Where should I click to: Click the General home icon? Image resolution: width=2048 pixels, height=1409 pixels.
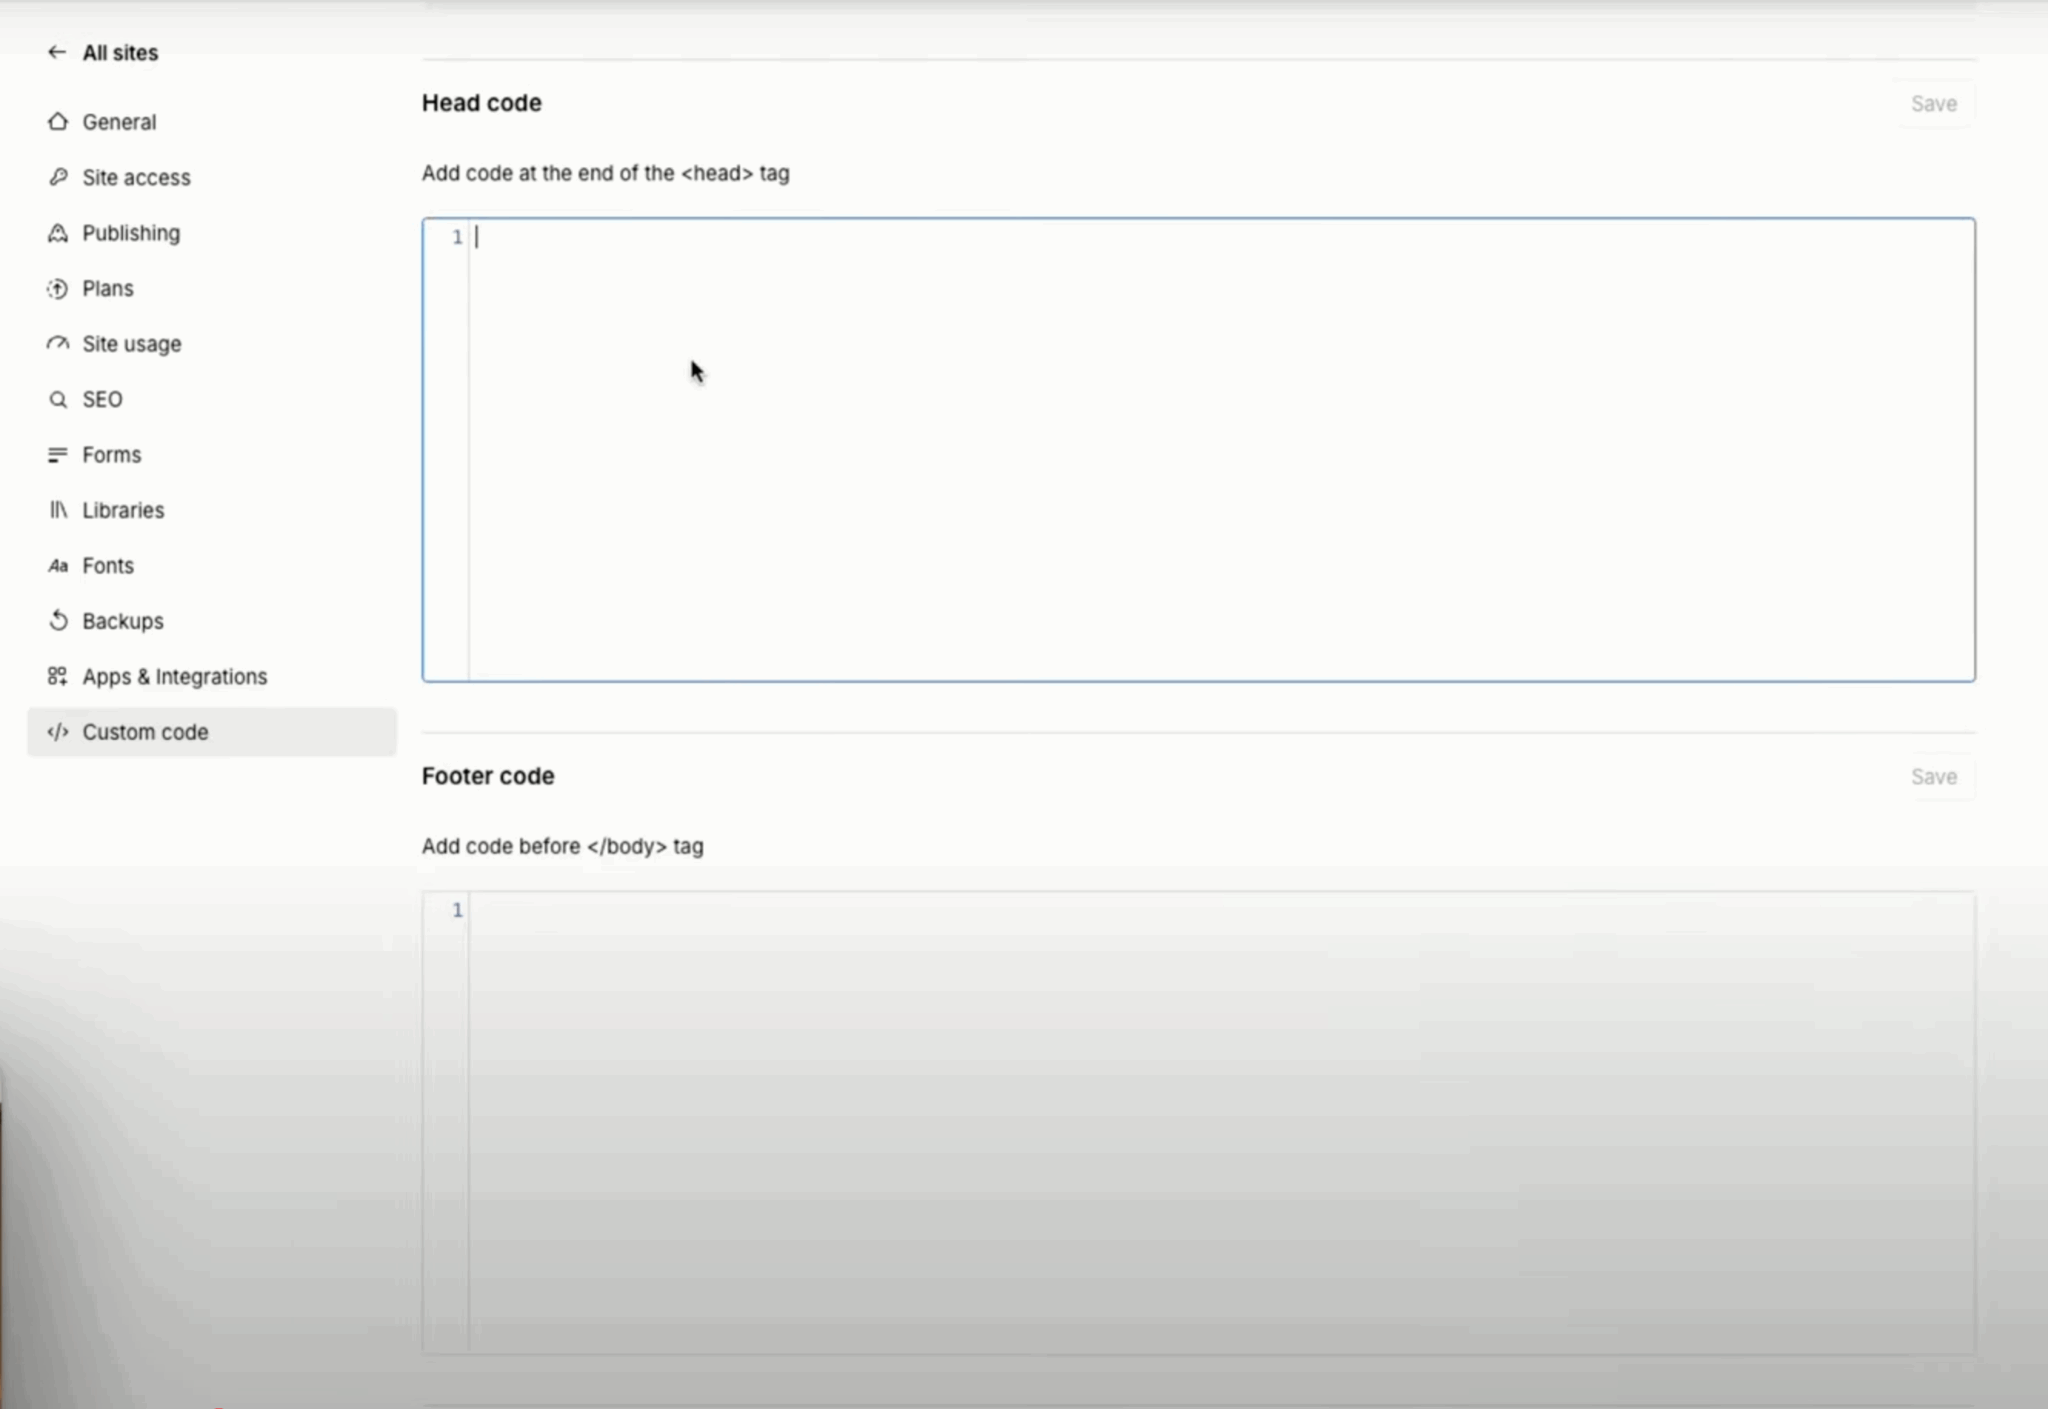[x=58, y=121]
